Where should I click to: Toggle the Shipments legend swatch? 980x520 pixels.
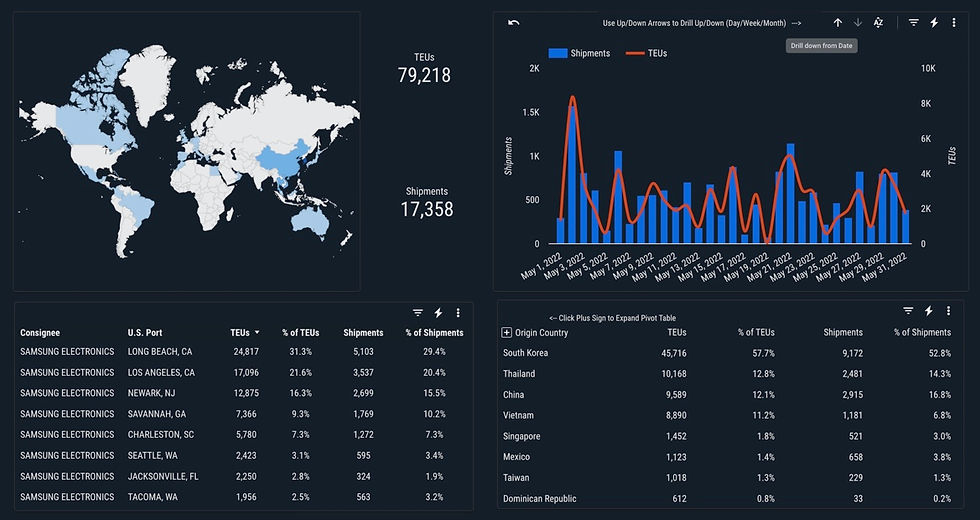(558, 53)
